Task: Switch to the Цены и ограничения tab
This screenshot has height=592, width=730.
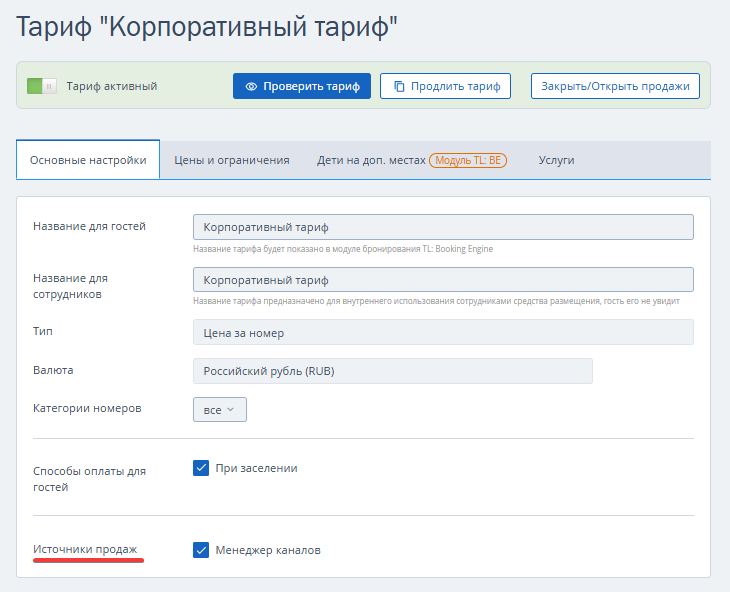Action: (x=231, y=160)
